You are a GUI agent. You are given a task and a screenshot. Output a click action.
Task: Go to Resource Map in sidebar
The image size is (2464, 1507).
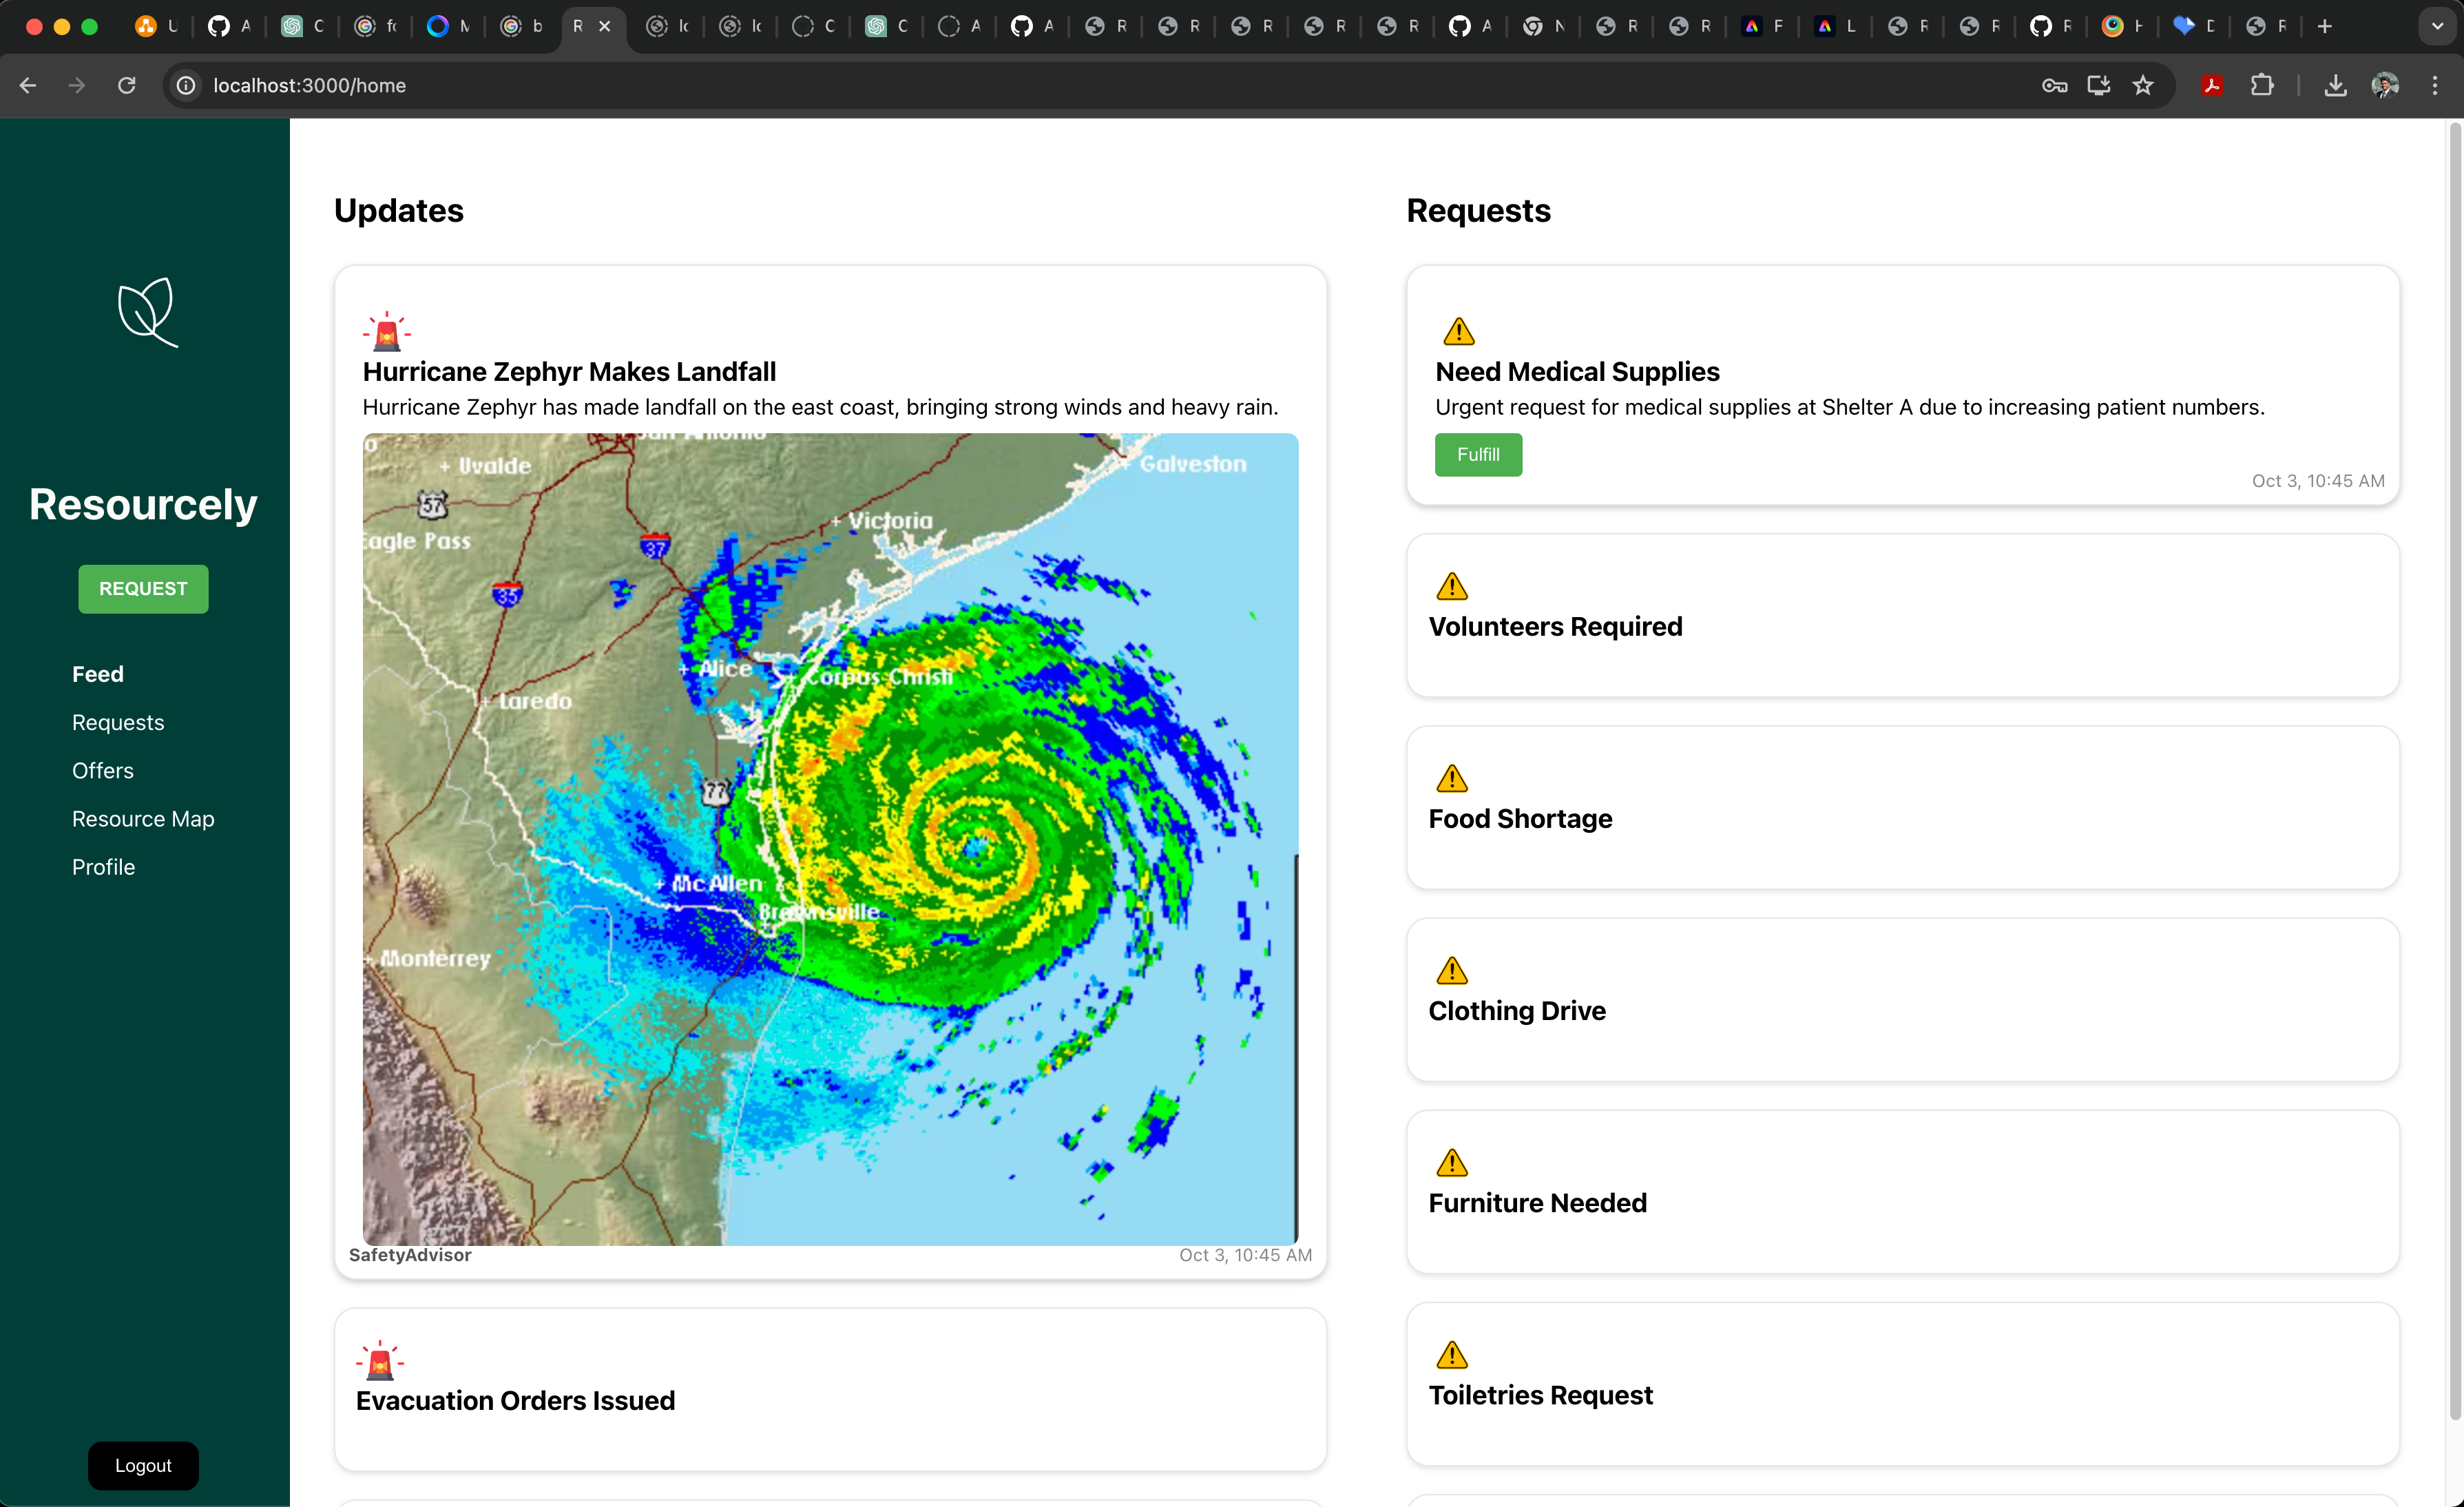143,819
